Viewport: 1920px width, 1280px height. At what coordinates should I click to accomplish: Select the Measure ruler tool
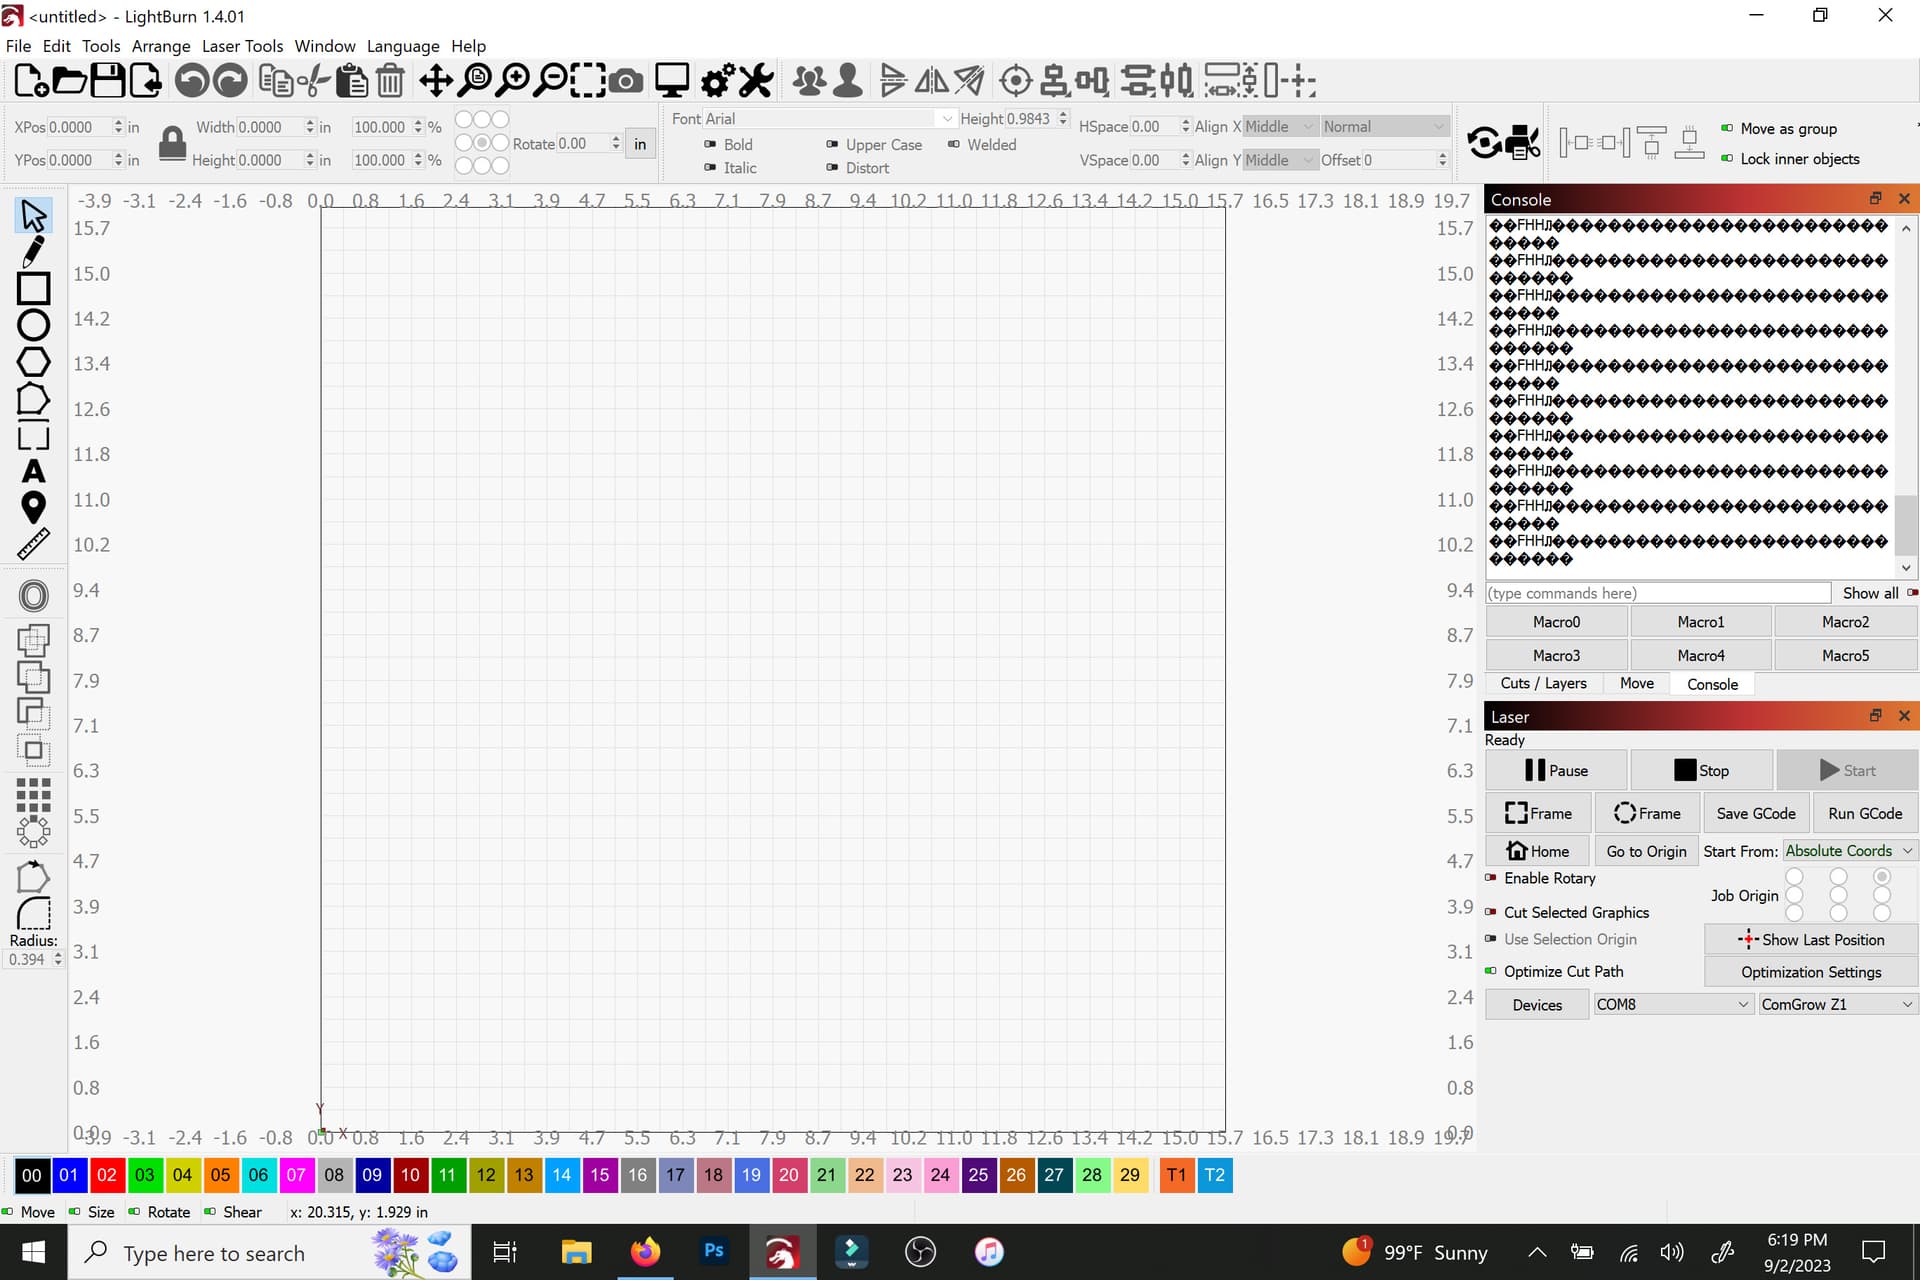[x=33, y=544]
